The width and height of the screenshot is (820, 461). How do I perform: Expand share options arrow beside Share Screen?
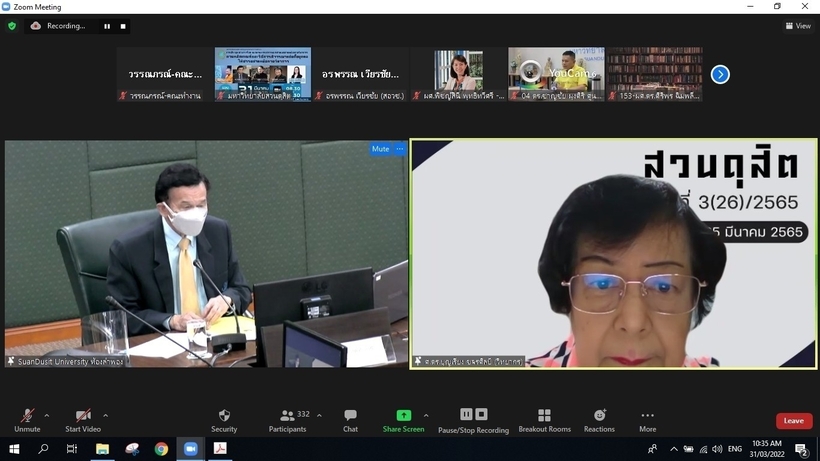pyautogui.click(x=426, y=416)
